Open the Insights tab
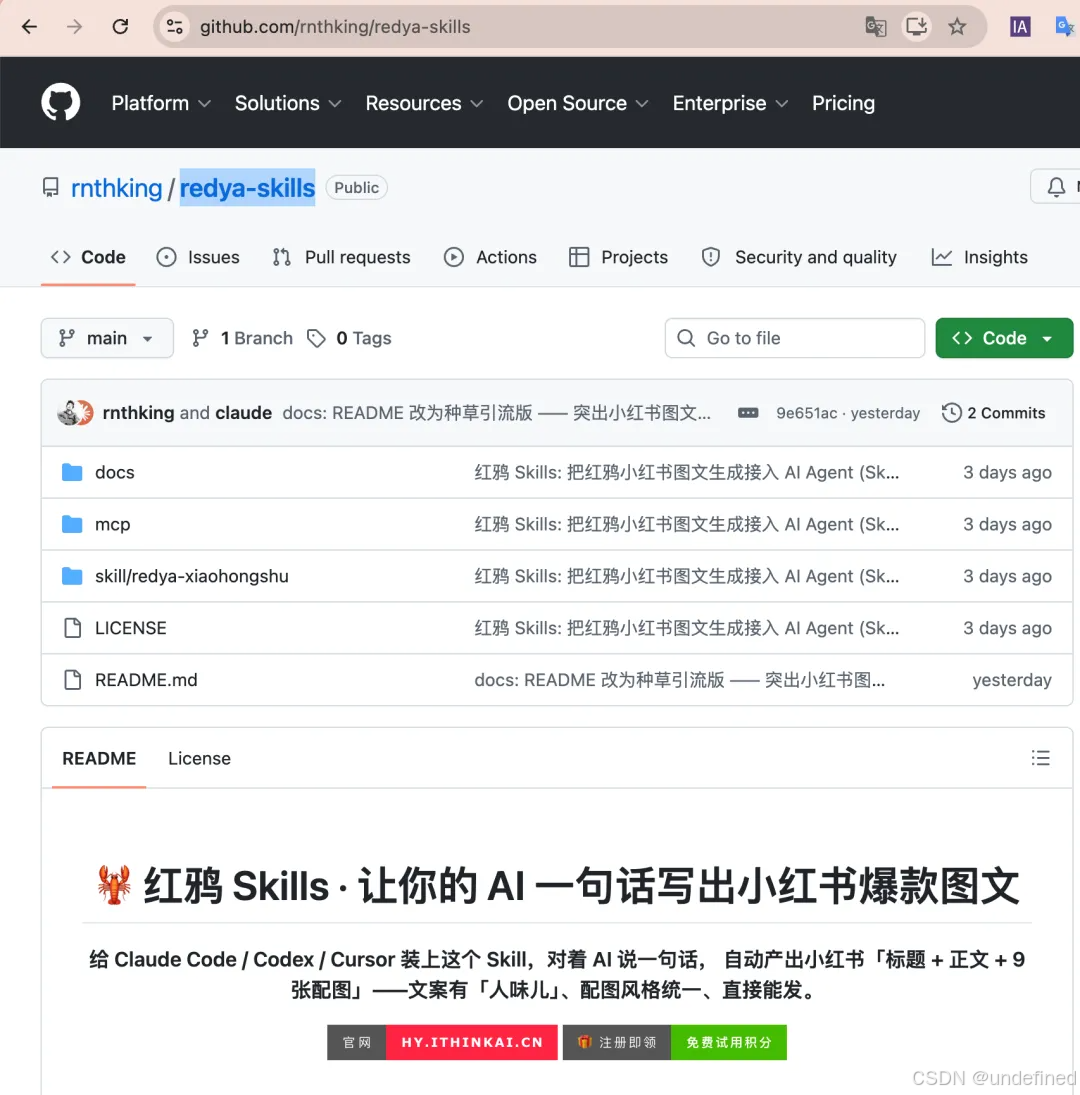The height and width of the screenshot is (1095, 1080). (x=979, y=257)
